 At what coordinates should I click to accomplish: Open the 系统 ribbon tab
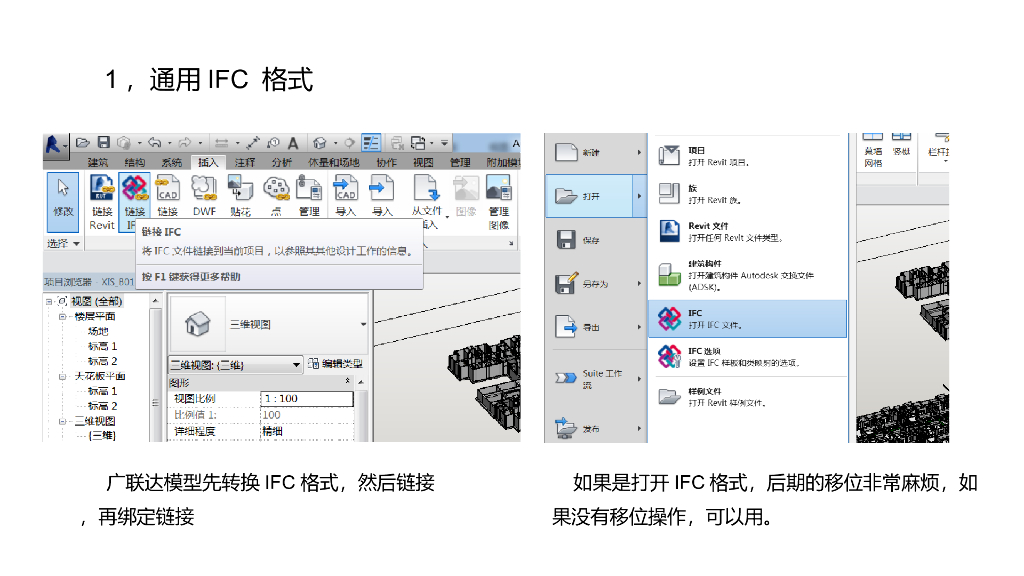[x=171, y=162]
